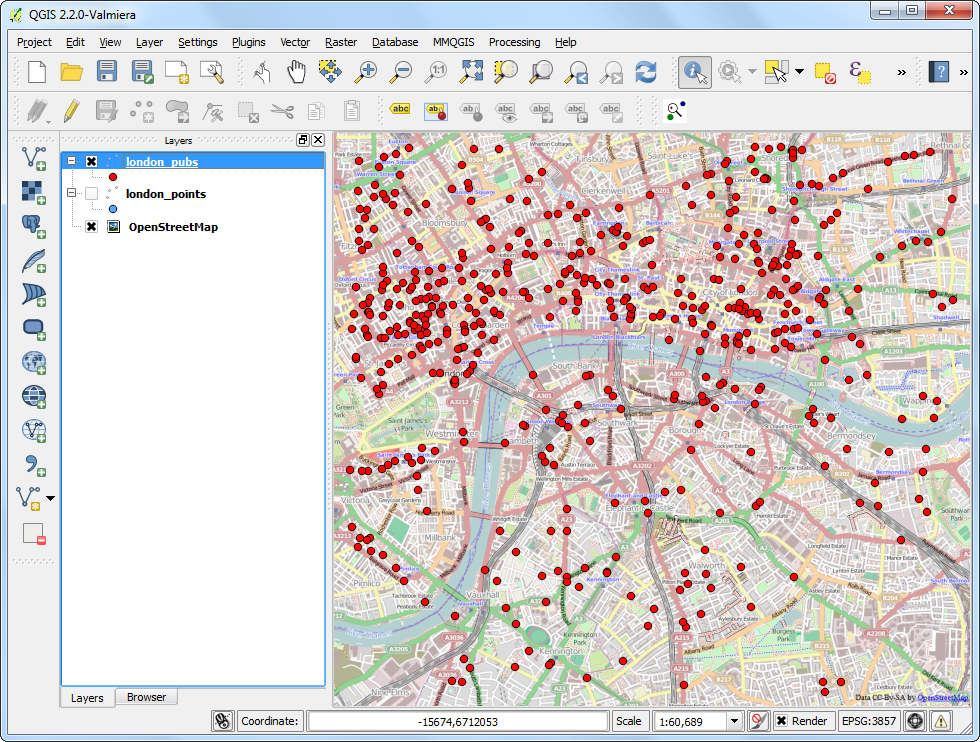Select the Zoom Out magnifier tool

click(400, 72)
